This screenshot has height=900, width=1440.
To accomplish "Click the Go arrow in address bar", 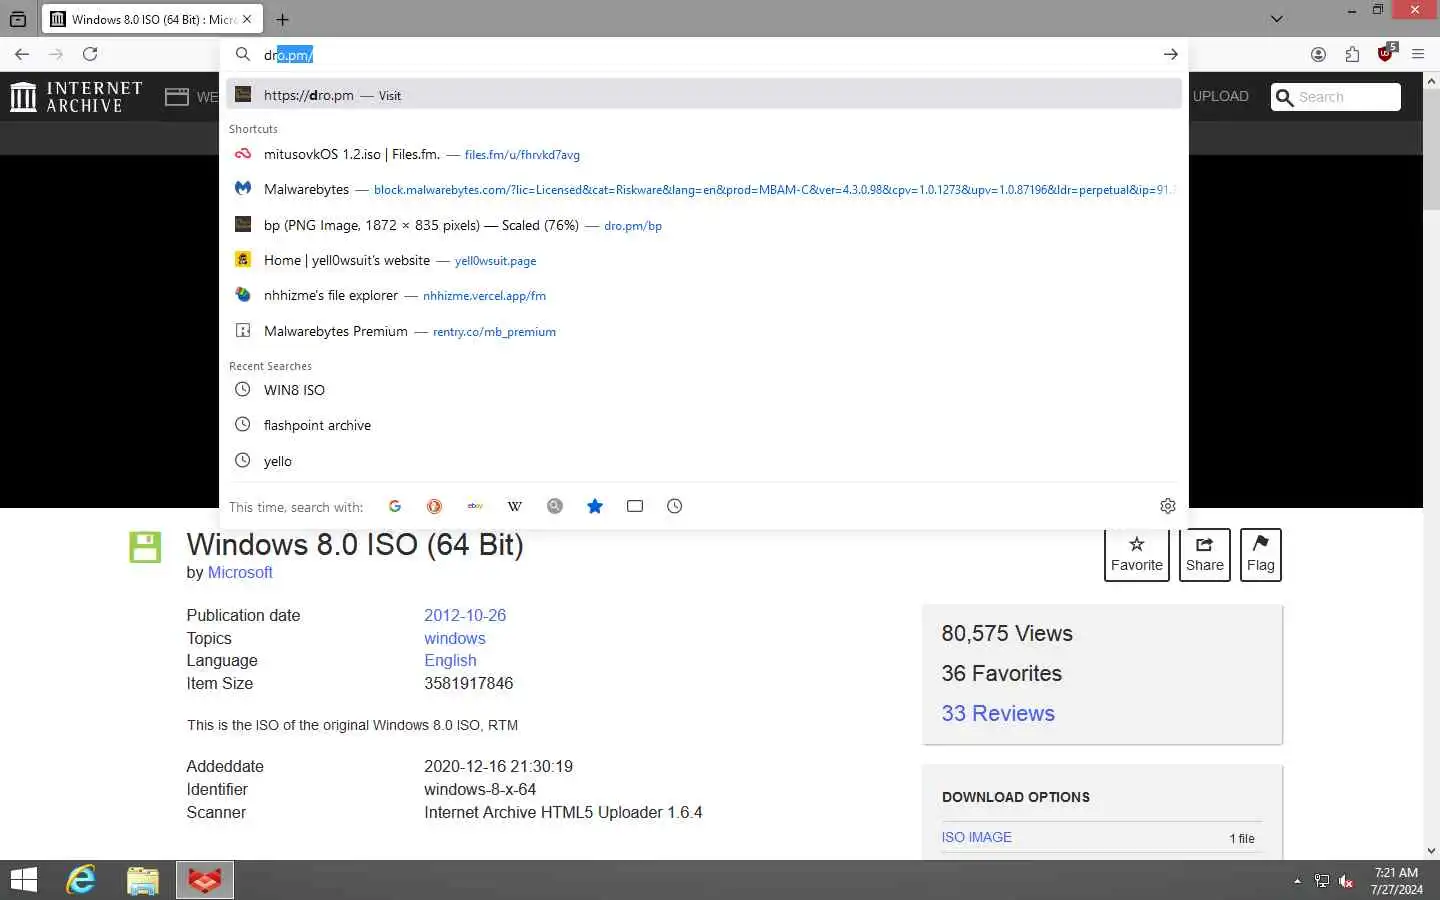I will pos(1170,54).
